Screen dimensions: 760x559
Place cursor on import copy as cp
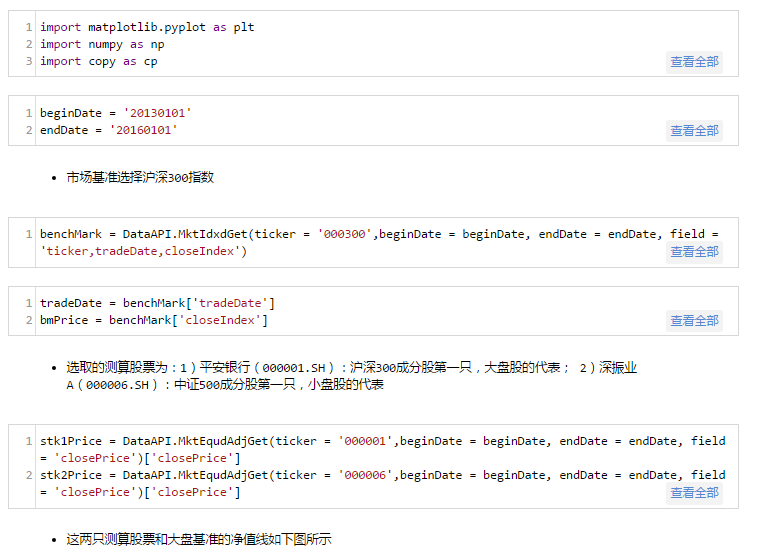(x=98, y=62)
